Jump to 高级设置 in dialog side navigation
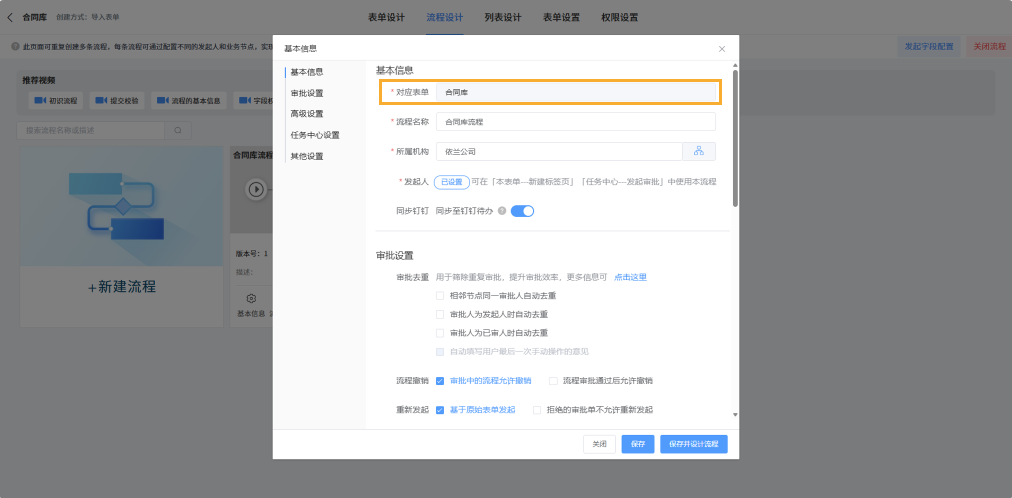The width and height of the screenshot is (1012, 498). tap(307, 114)
